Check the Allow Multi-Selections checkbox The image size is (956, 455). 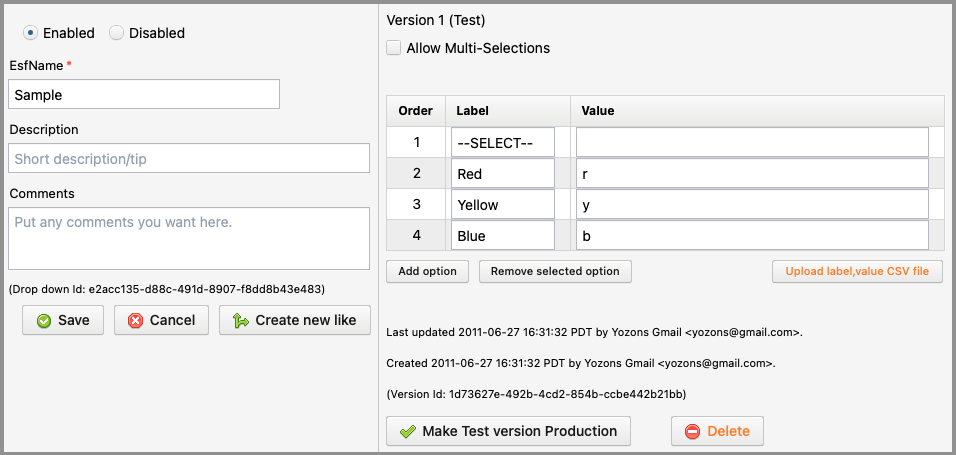click(394, 48)
